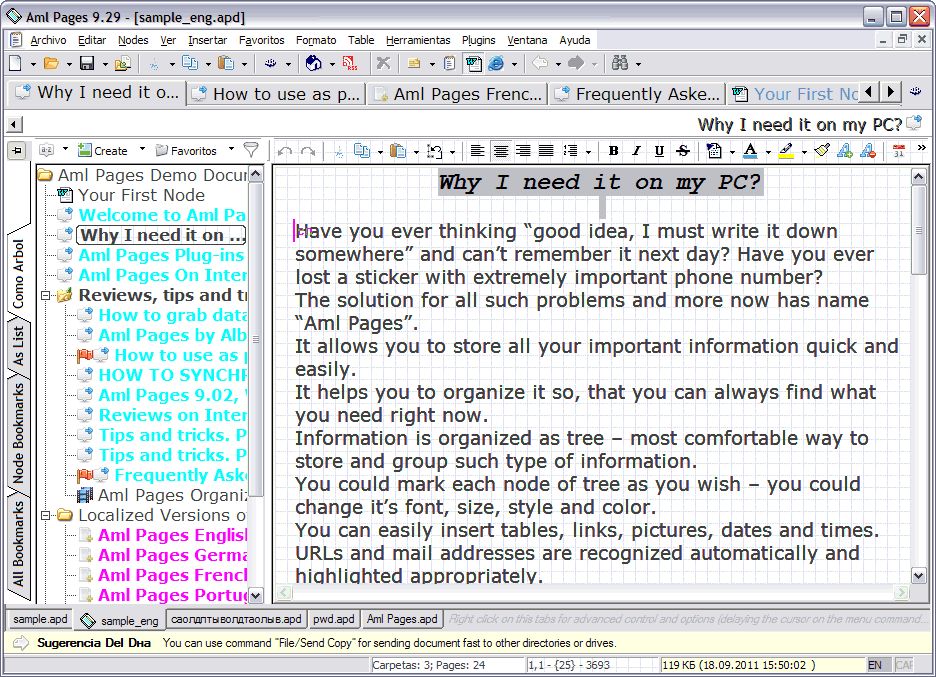This screenshot has height=677, width=936.
Task: Click the editor vertical scrollbar thumb
Action: pos(918,229)
